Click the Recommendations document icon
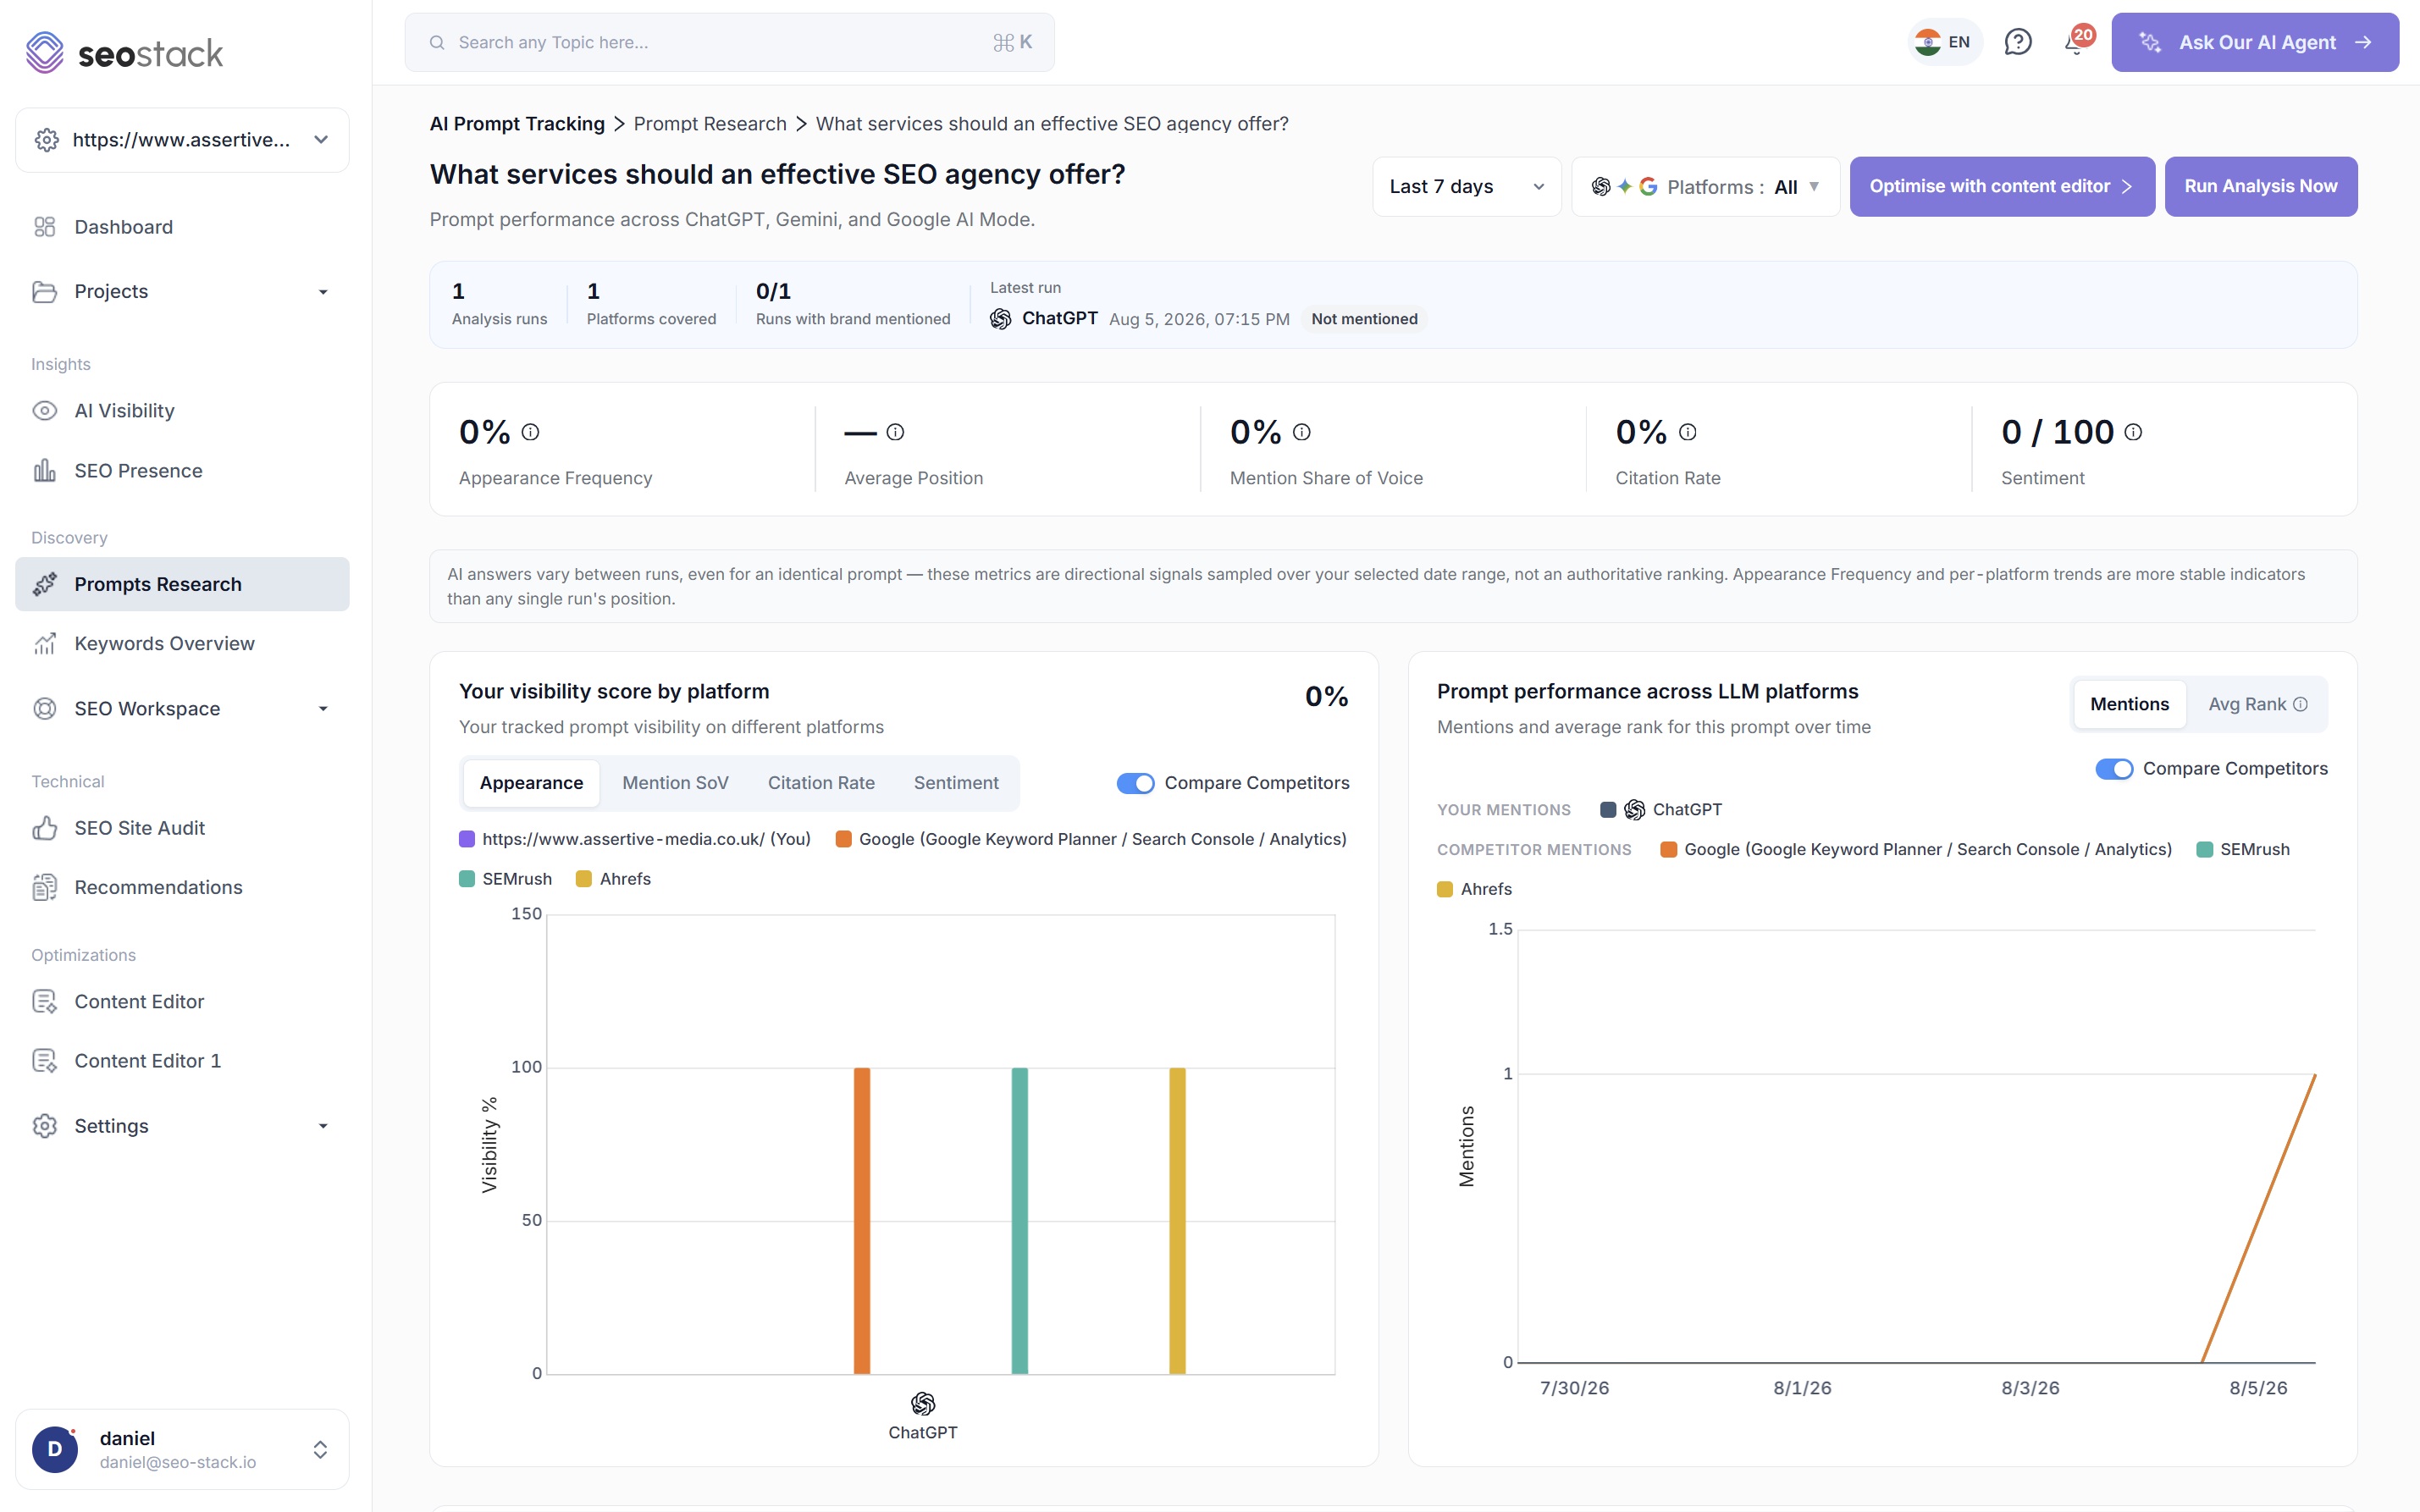 pos(45,887)
